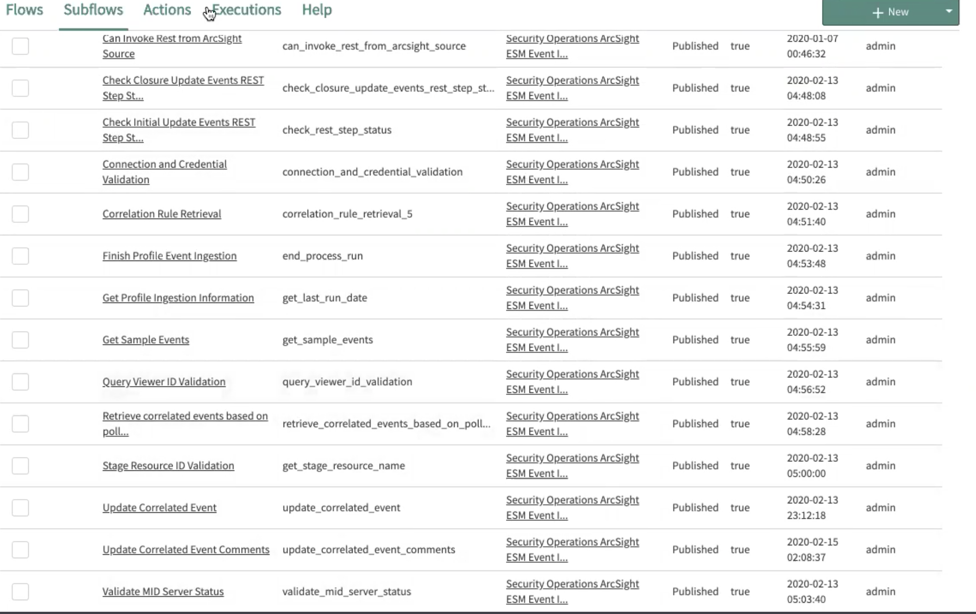Open Correlation Rule Retrieval subflow
The height and width of the screenshot is (614, 976).
(162, 214)
